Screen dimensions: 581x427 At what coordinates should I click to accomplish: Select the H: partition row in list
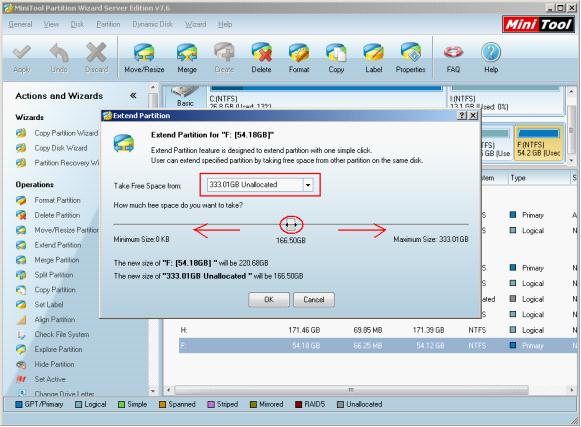[x=378, y=330]
